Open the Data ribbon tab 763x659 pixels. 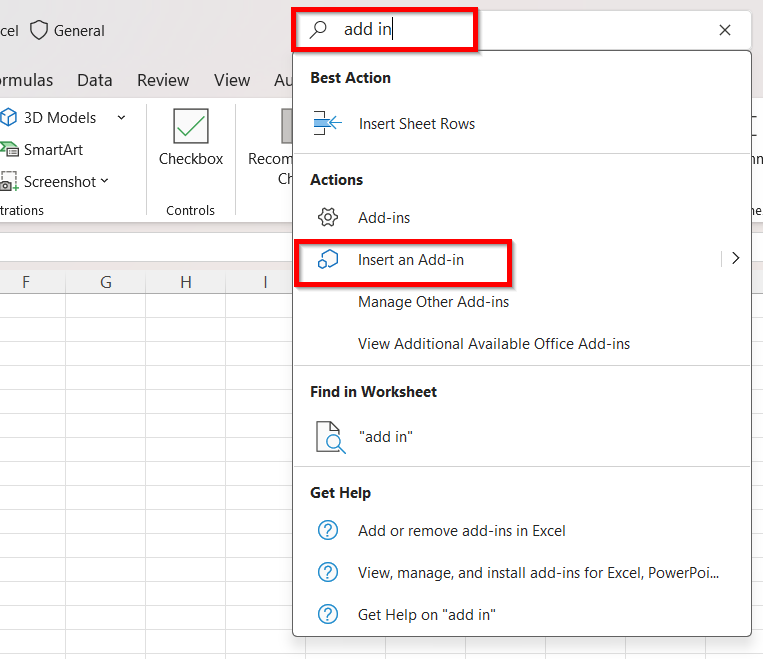94,80
